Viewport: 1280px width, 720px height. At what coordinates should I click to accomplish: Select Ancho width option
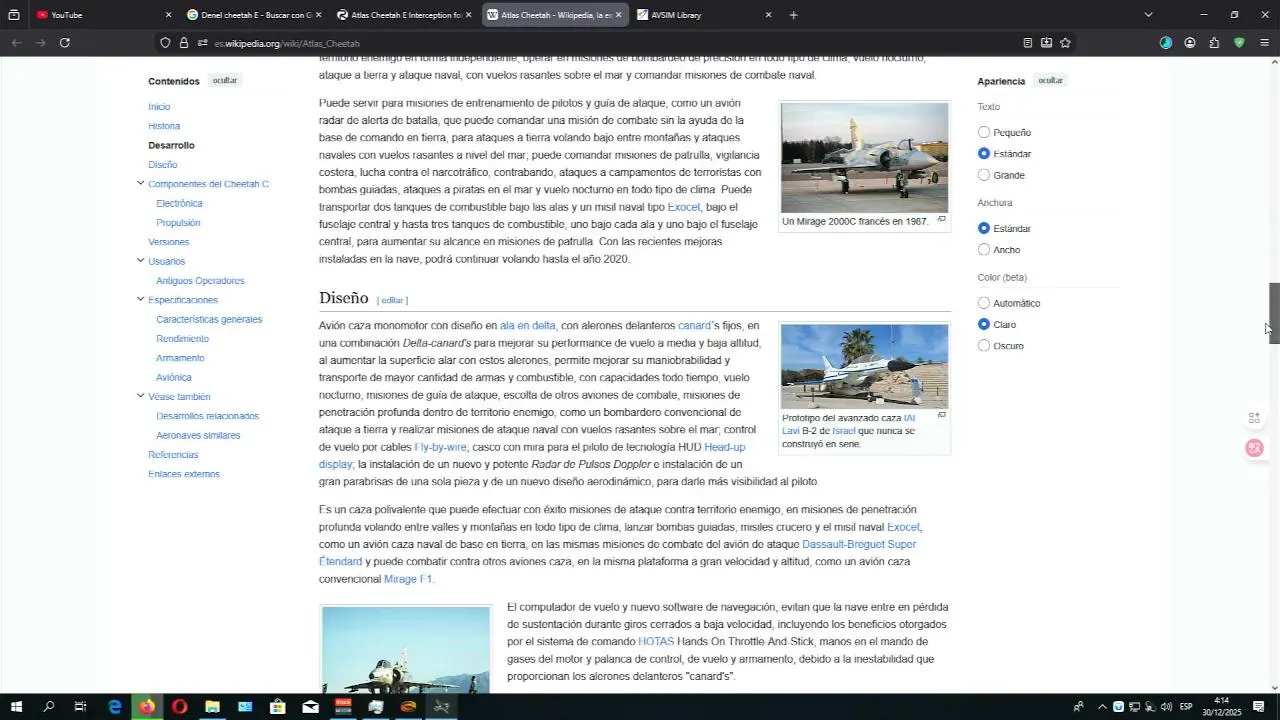(x=984, y=250)
